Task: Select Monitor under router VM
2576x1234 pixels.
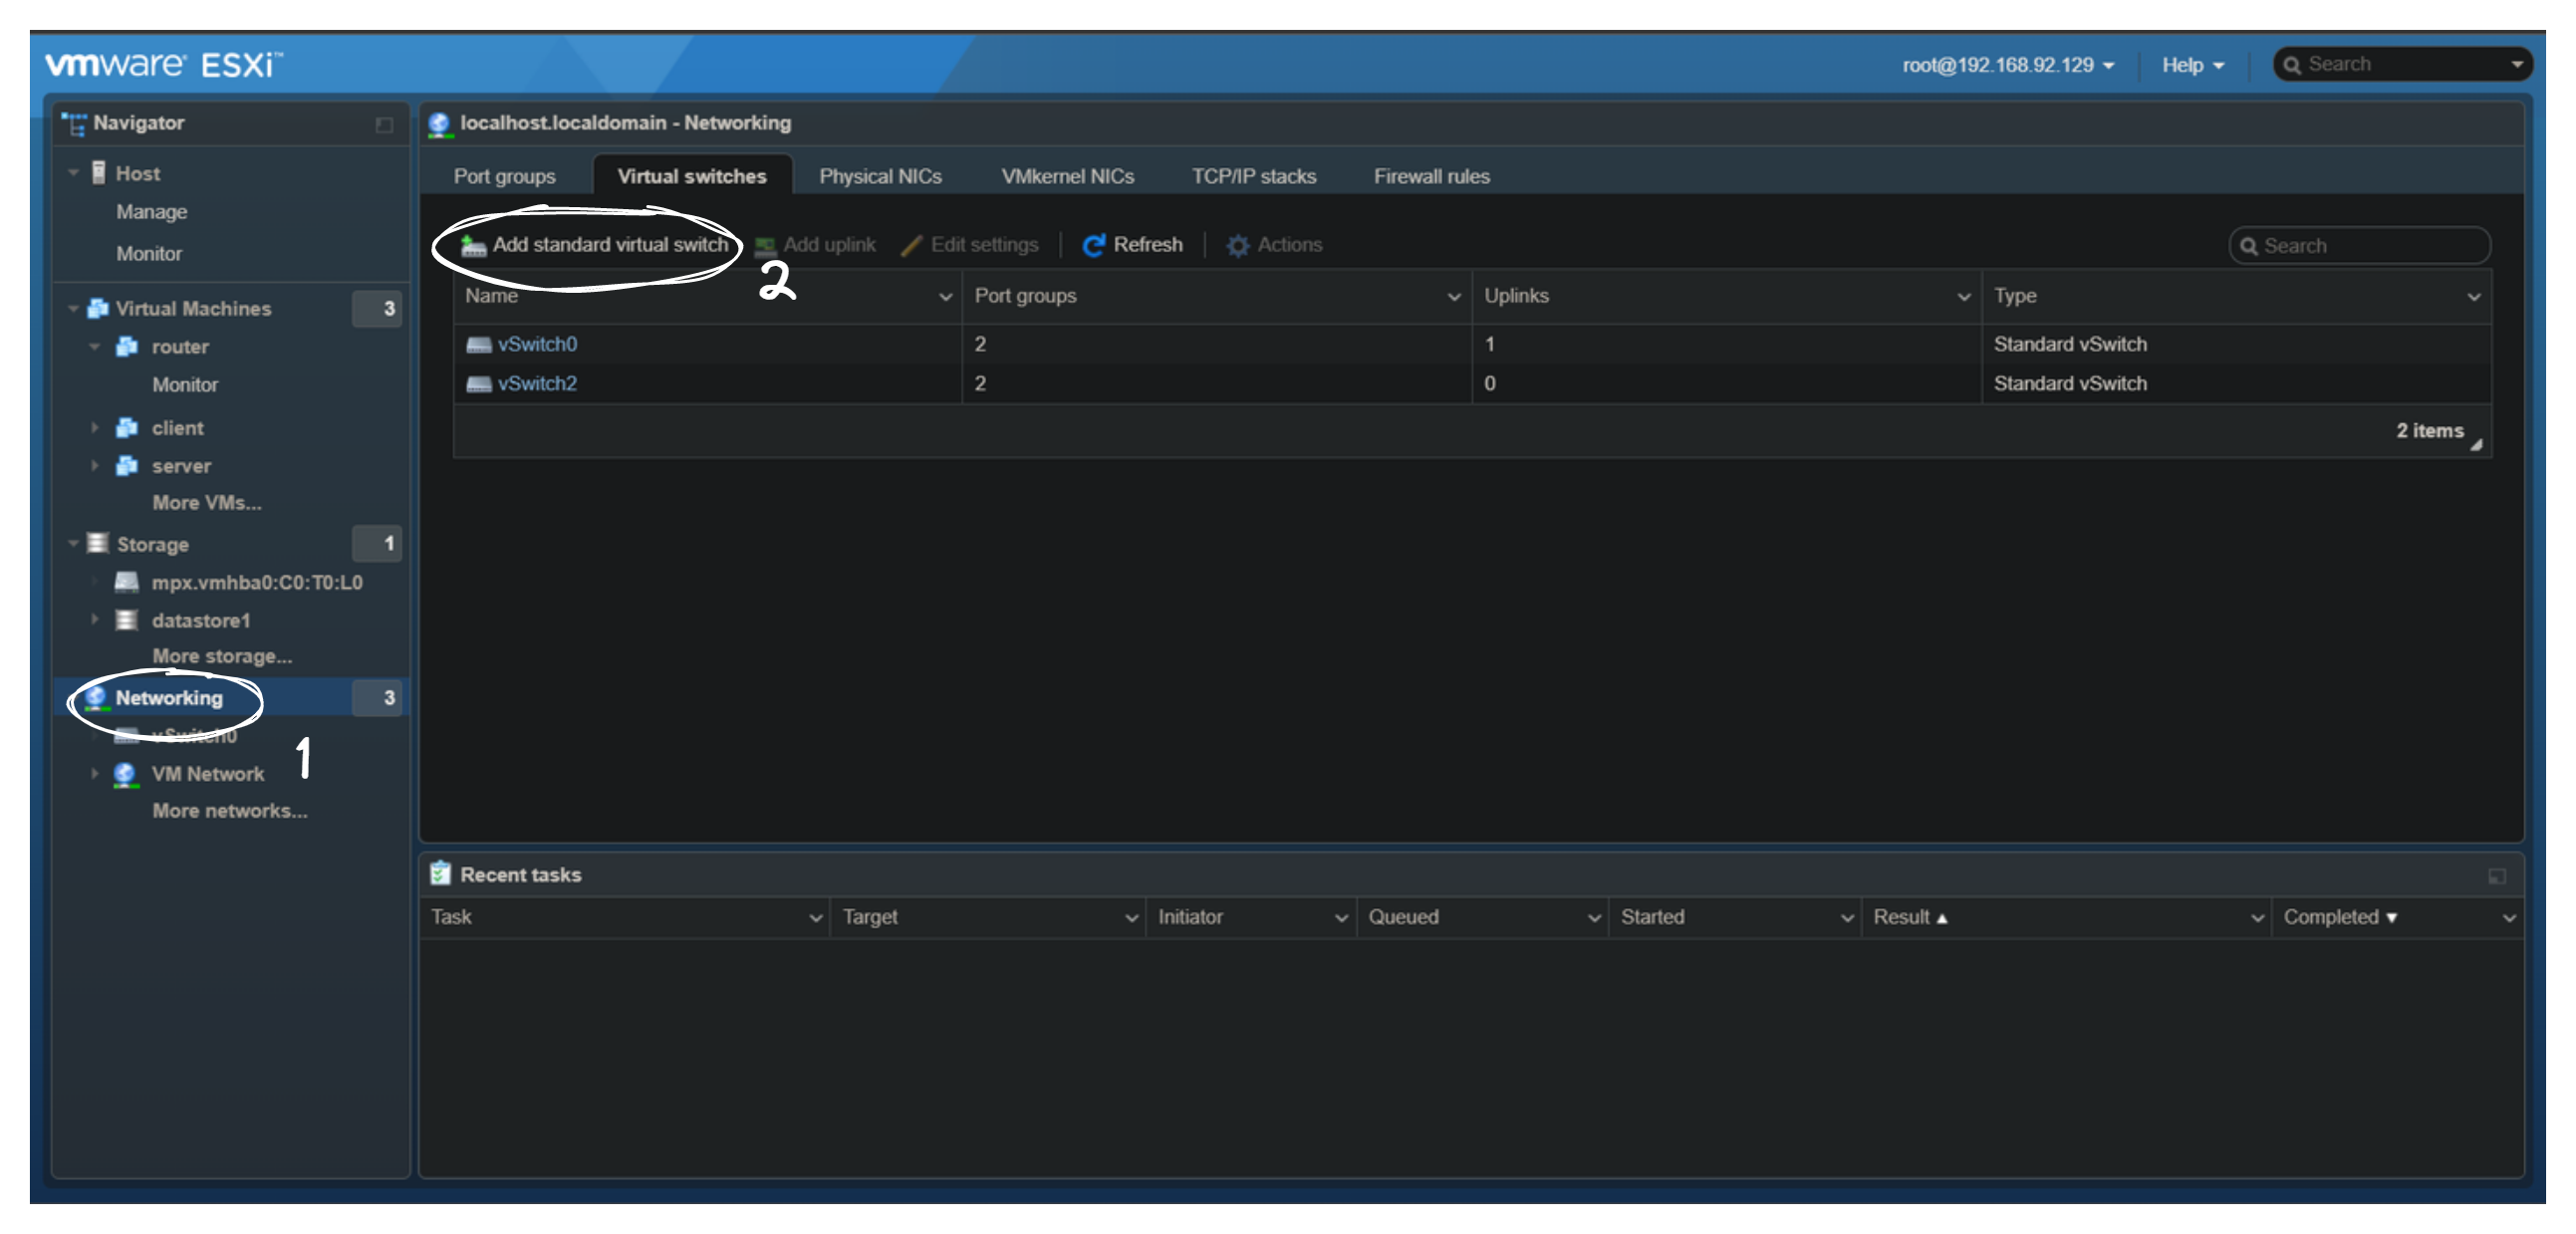Action: click(x=185, y=385)
